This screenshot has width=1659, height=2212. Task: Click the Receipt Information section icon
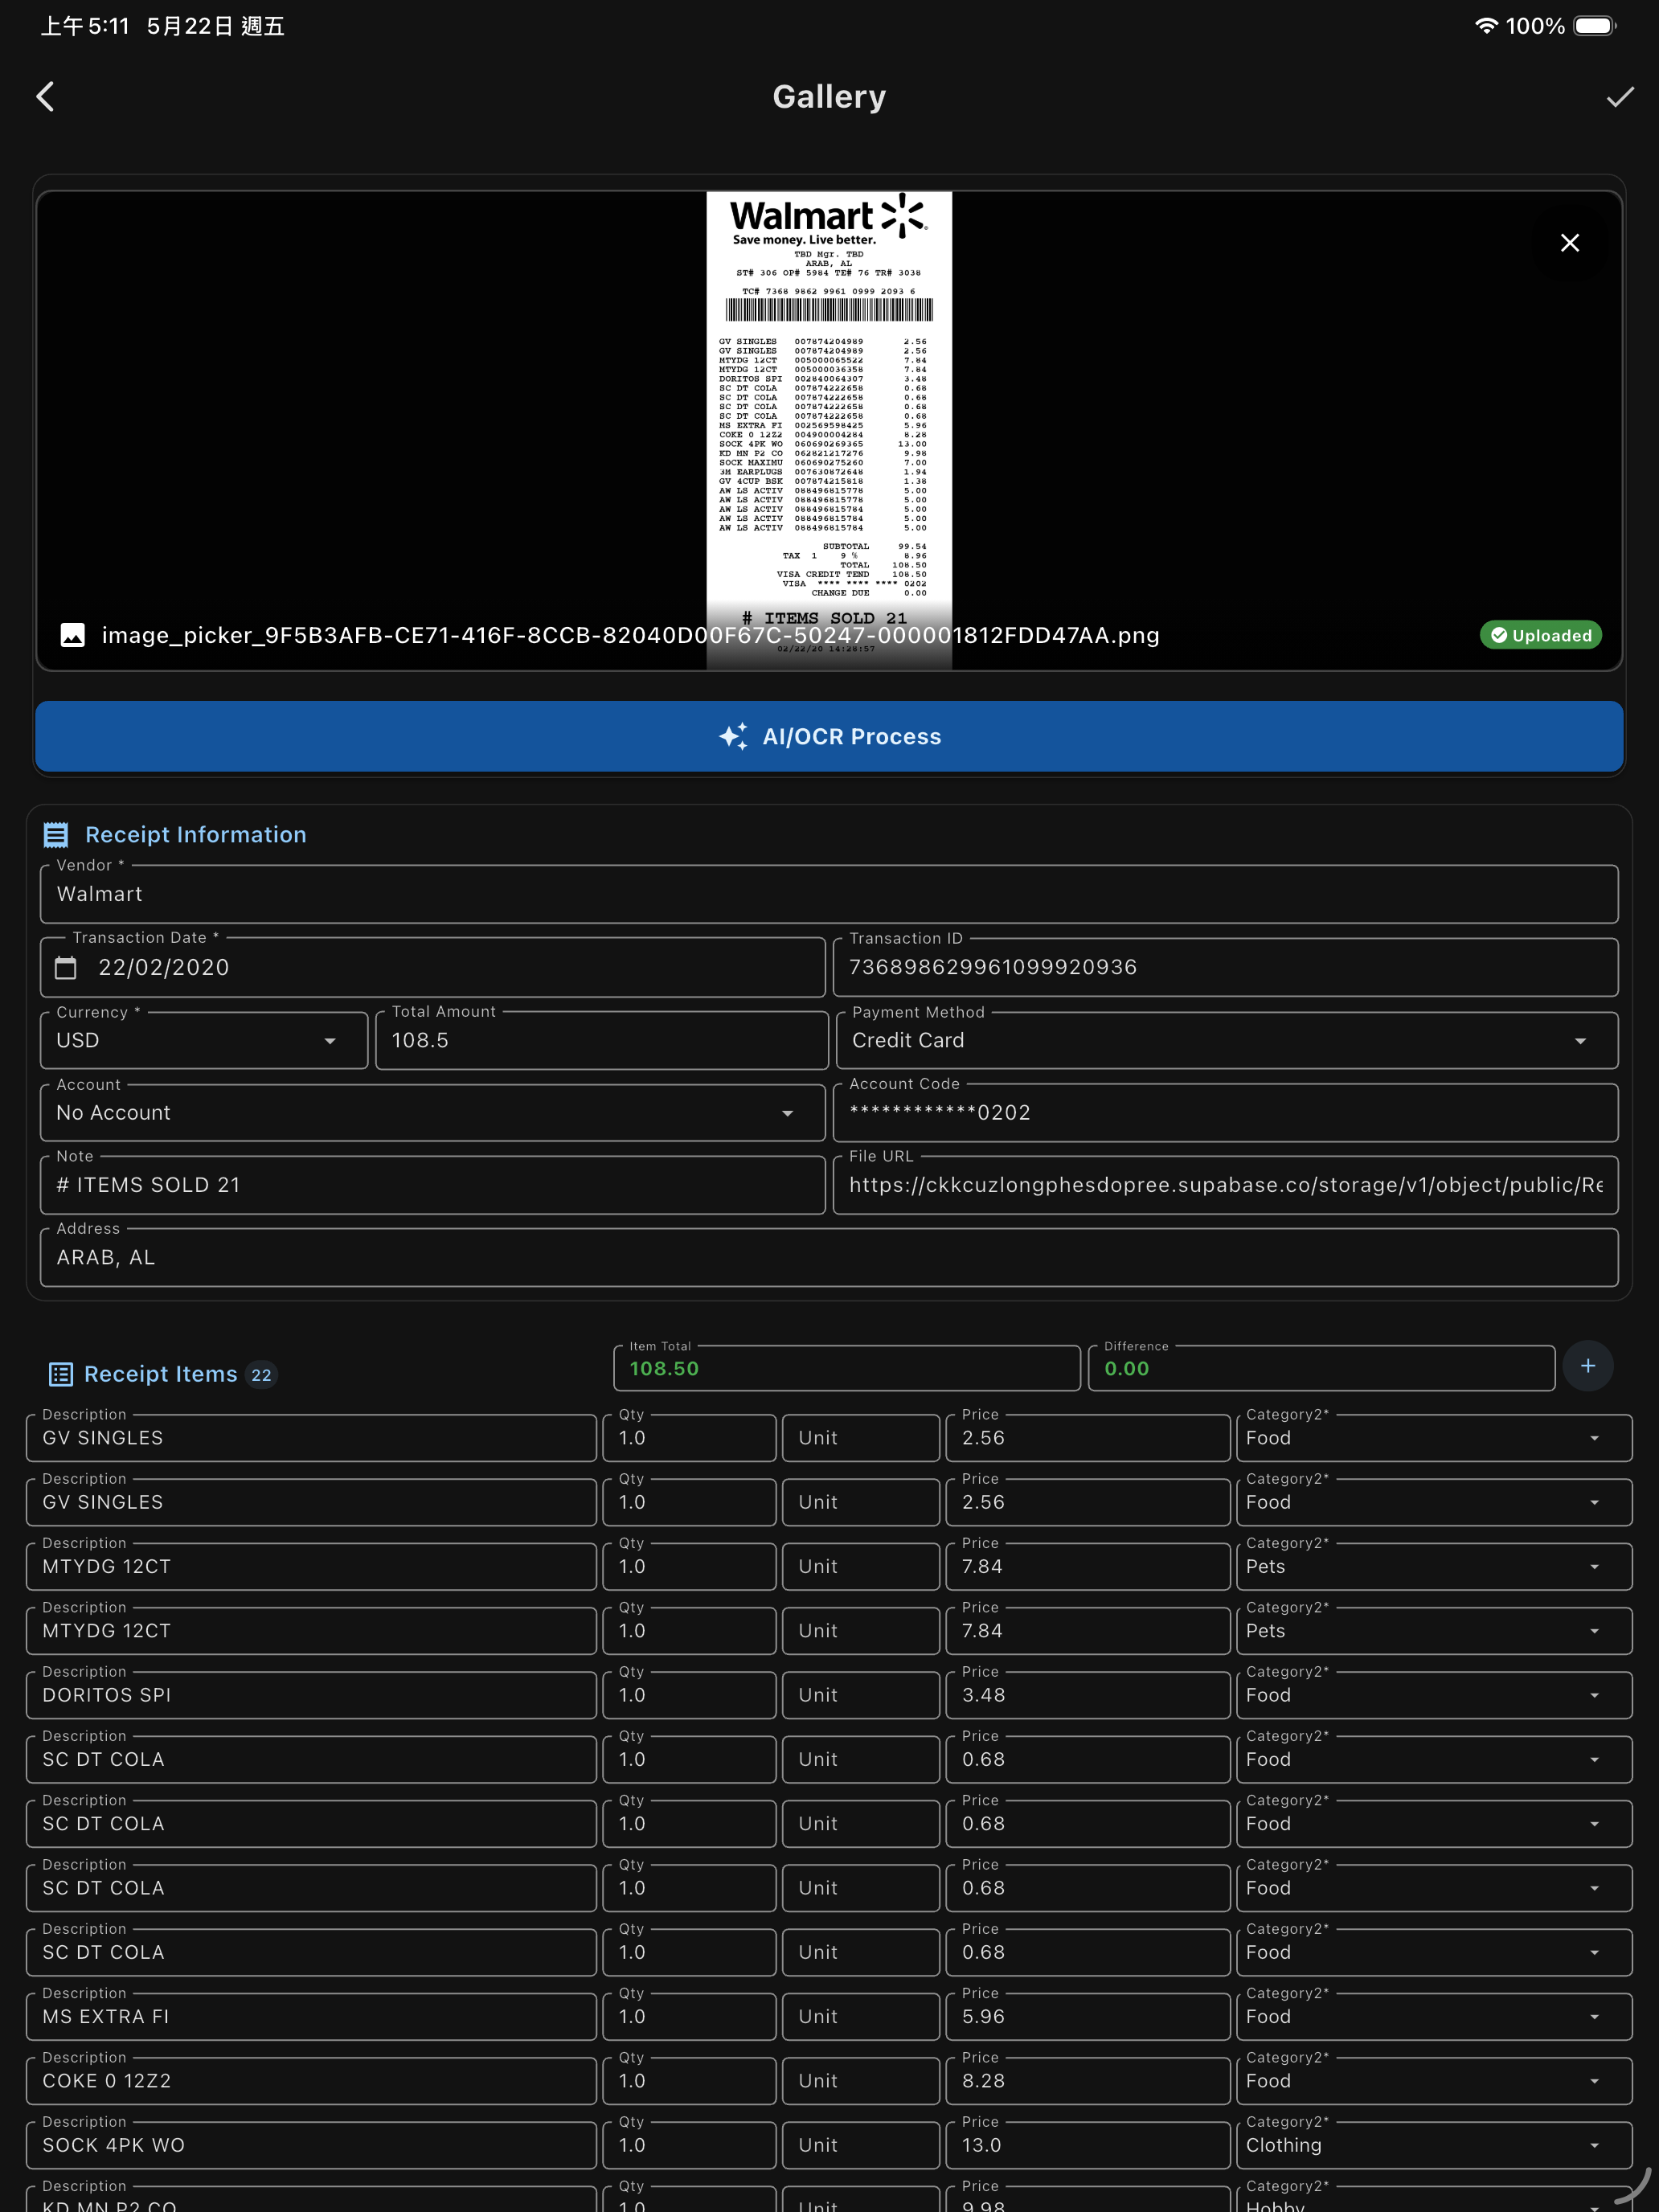56,835
